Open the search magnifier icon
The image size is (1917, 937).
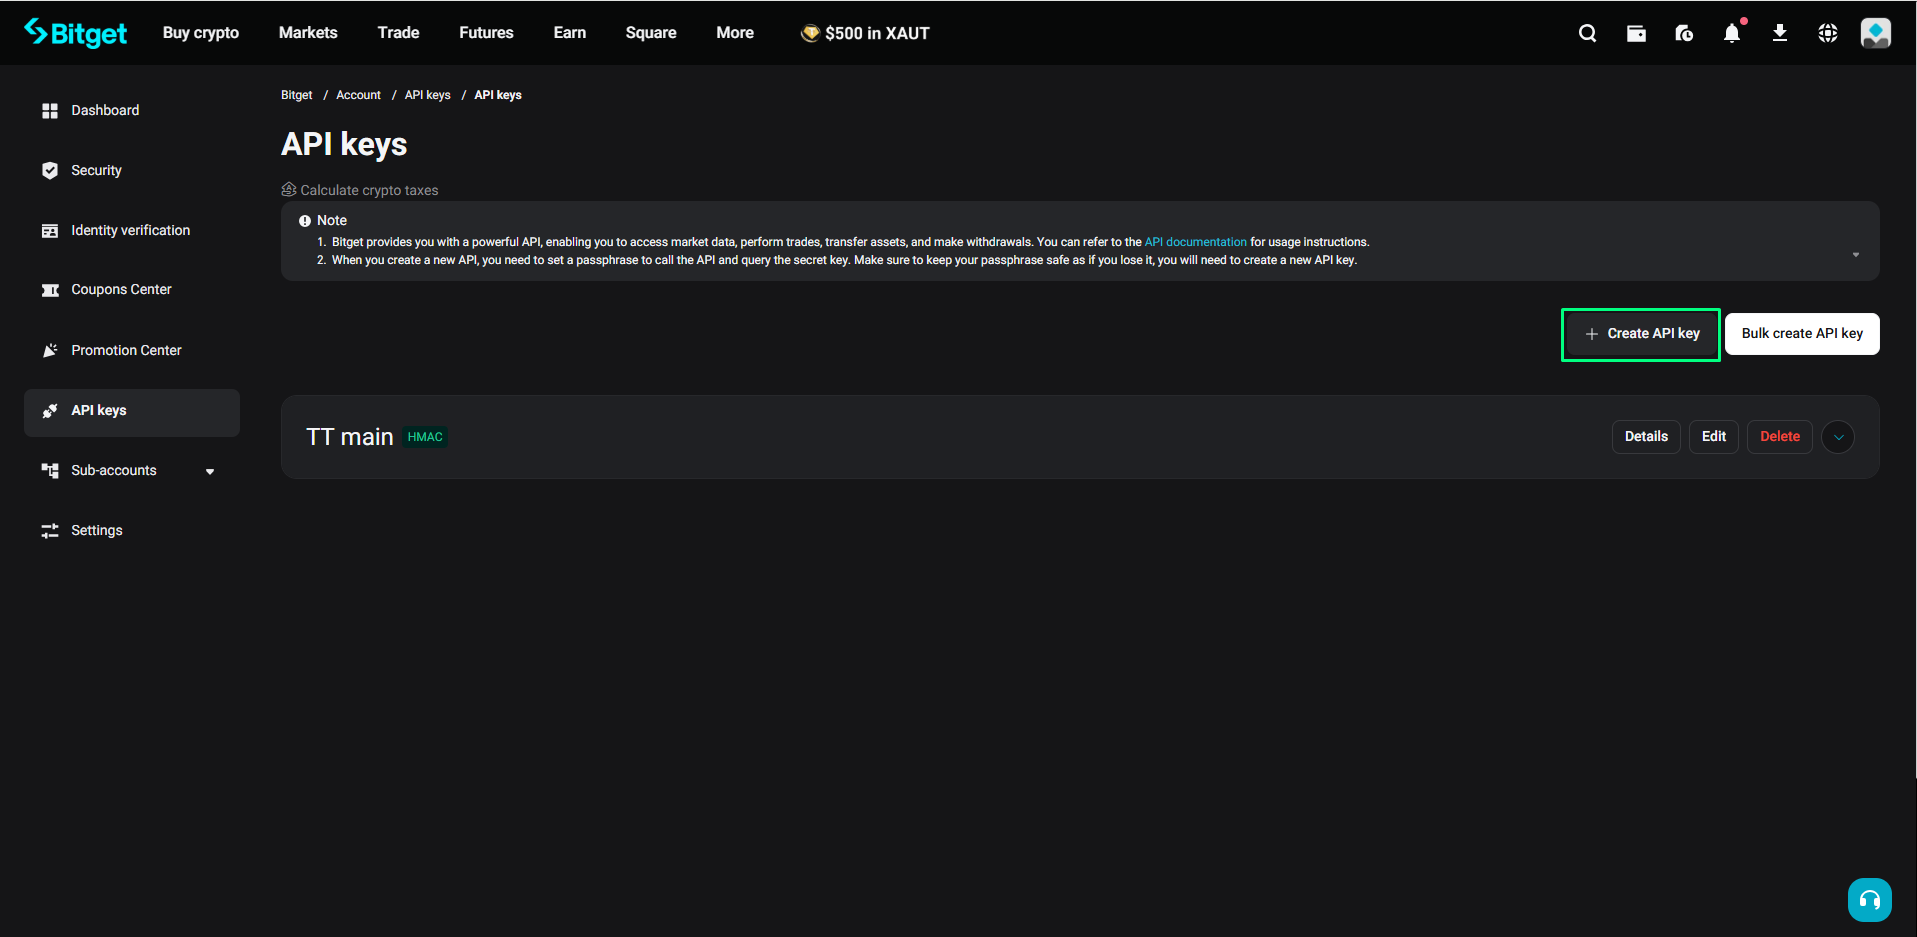[x=1587, y=33]
